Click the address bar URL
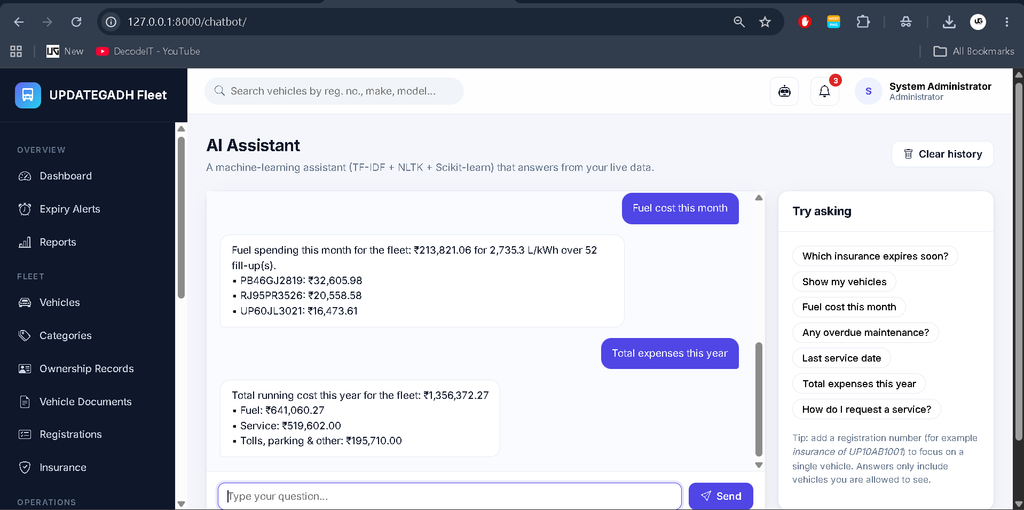This screenshot has width=1024, height=510. click(187, 22)
